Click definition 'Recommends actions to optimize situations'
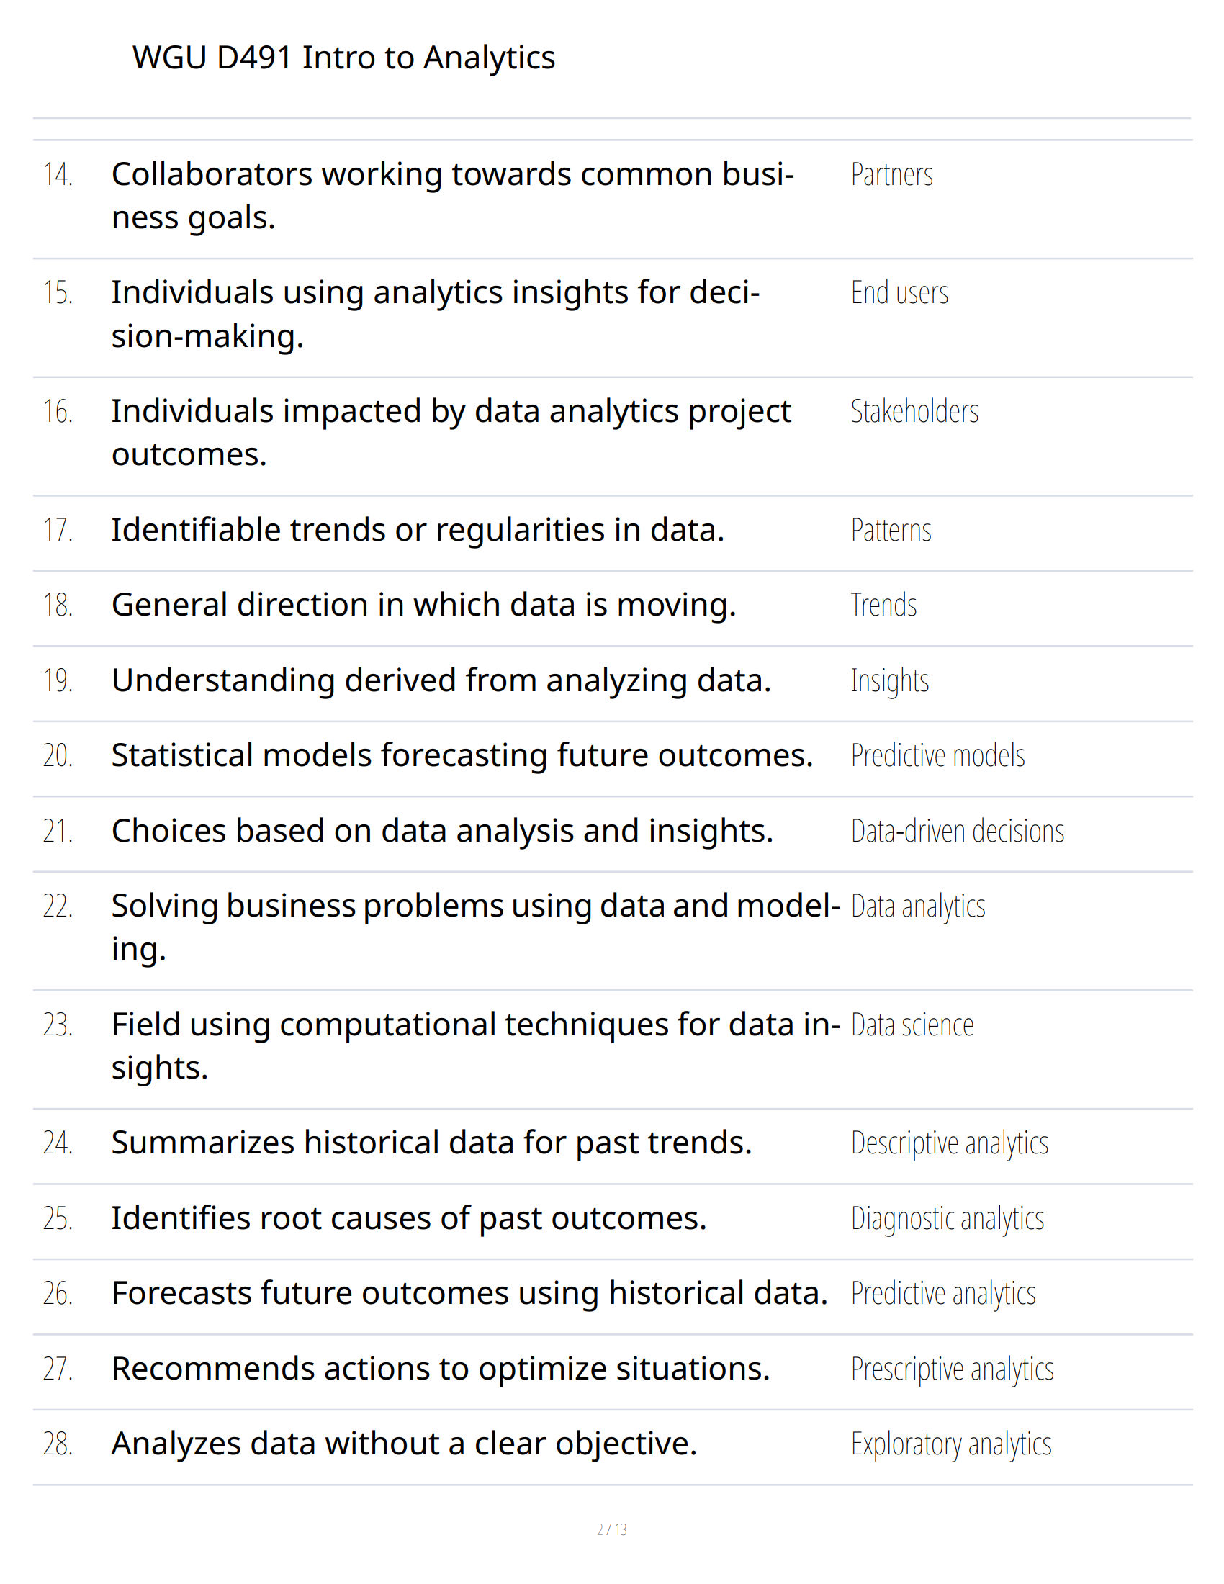Viewport: 1224px width, 1584px height. 441,1369
